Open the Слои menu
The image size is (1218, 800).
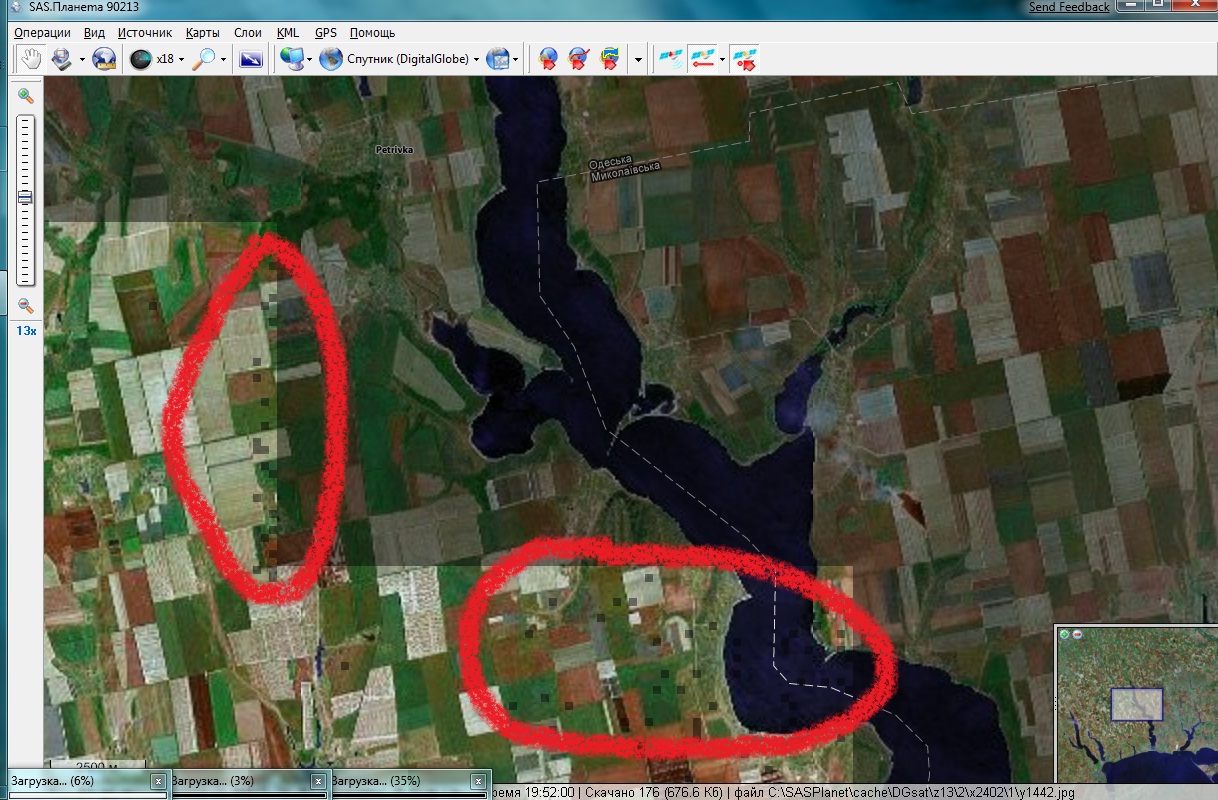click(247, 33)
